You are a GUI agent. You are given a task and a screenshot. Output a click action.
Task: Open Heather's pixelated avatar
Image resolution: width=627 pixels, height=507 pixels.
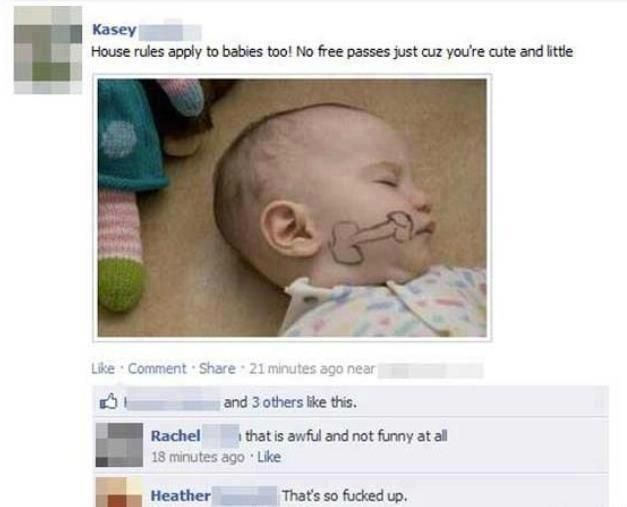tap(119, 492)
